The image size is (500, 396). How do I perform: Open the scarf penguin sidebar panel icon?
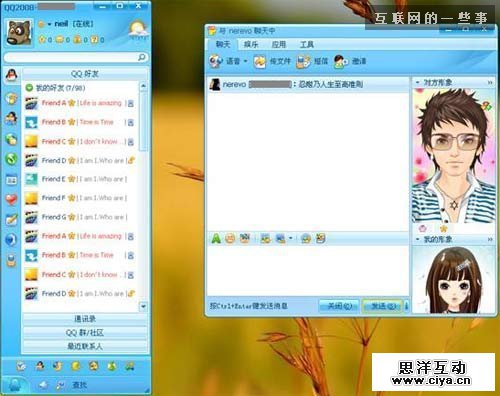pos(12,118)
